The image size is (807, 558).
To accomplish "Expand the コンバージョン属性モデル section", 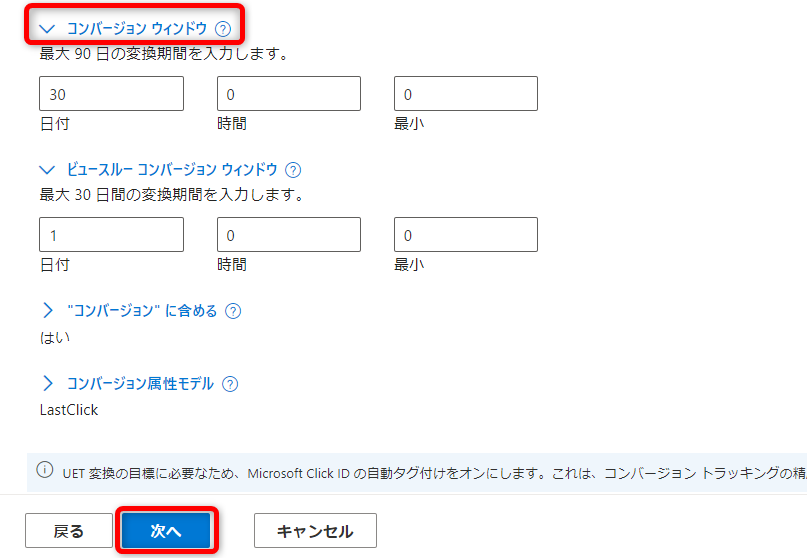I will click(47, 384).
